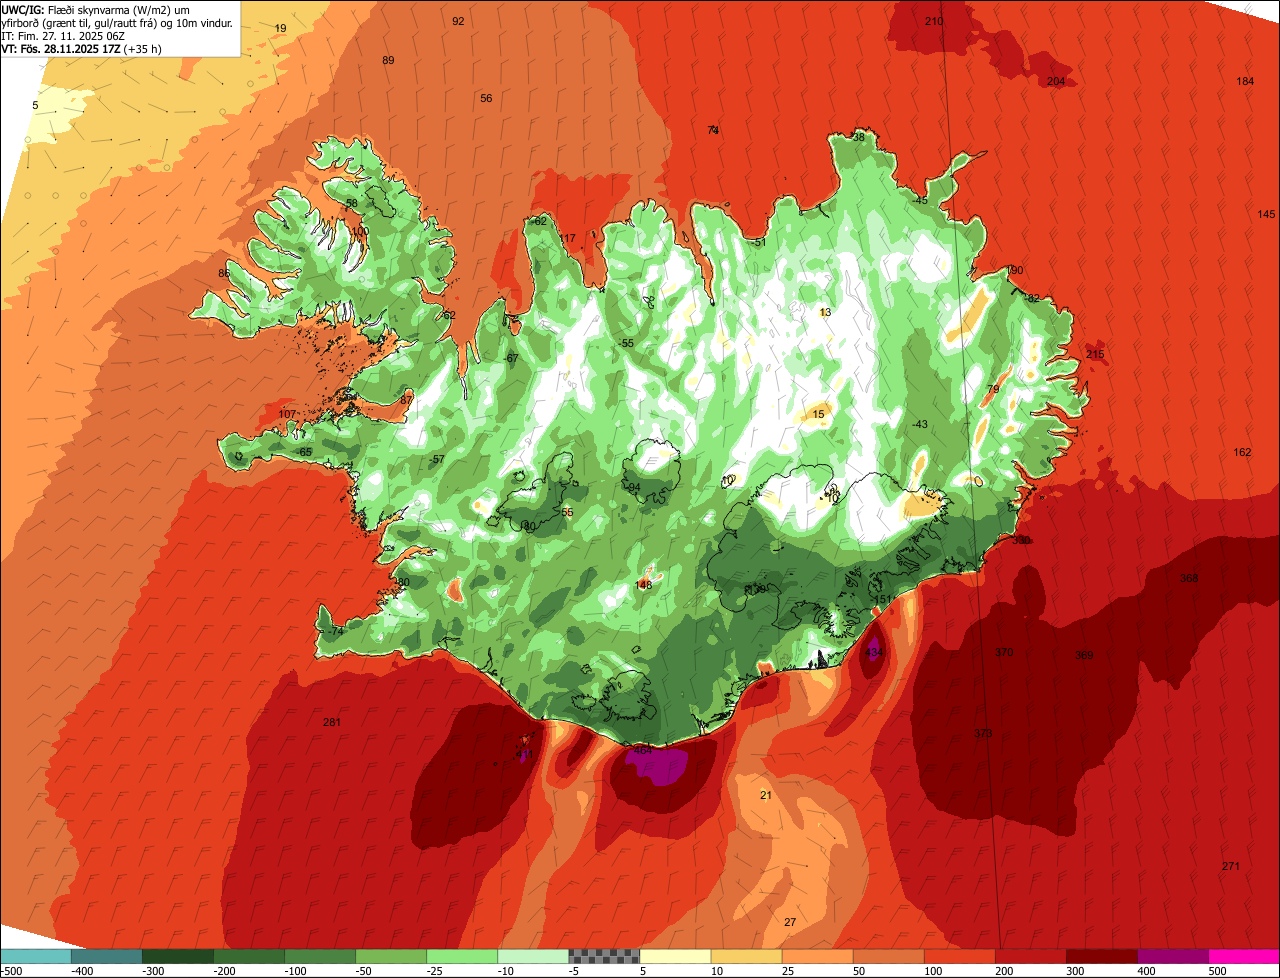The width and height of the screenshot is (1280, 978).
Task: Select the map value '38' at the northern tip
Action: pos(858,137)
